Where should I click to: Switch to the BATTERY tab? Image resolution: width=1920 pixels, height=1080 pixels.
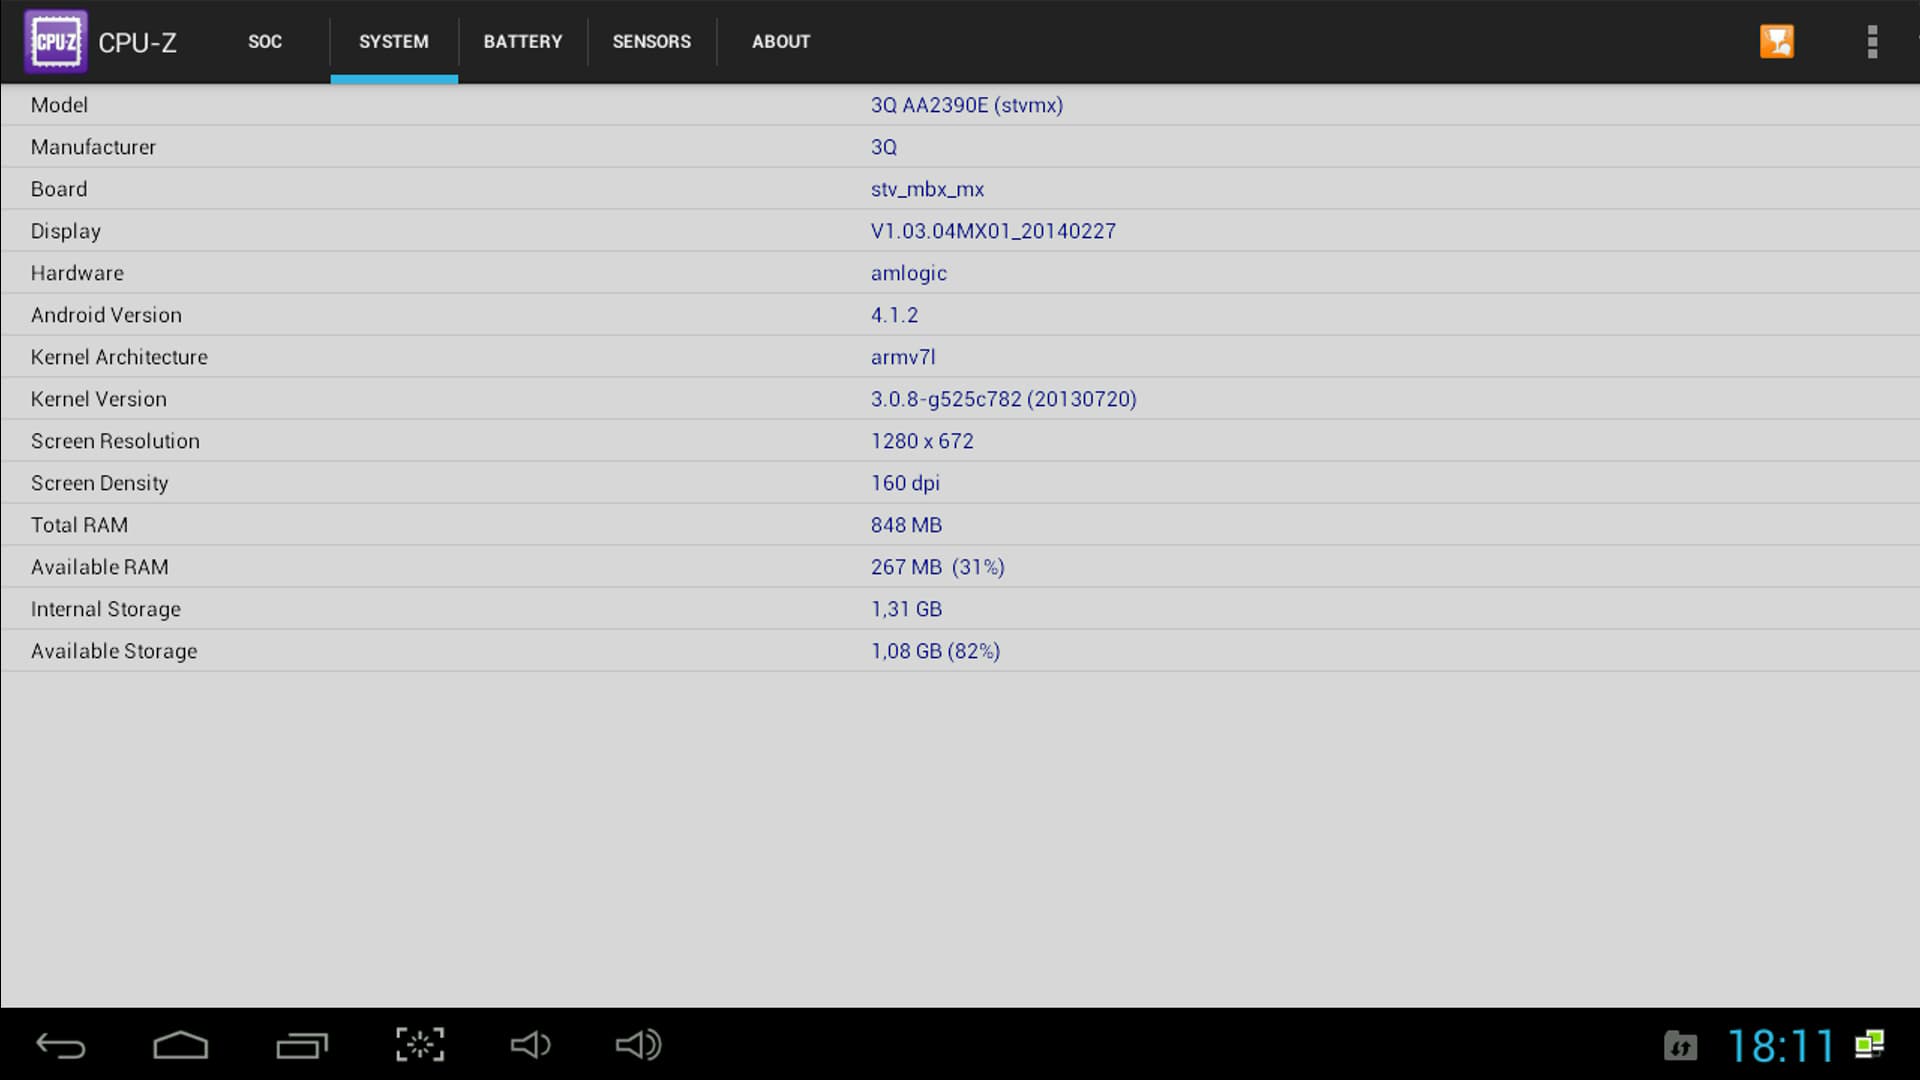(x=523, y=42)
